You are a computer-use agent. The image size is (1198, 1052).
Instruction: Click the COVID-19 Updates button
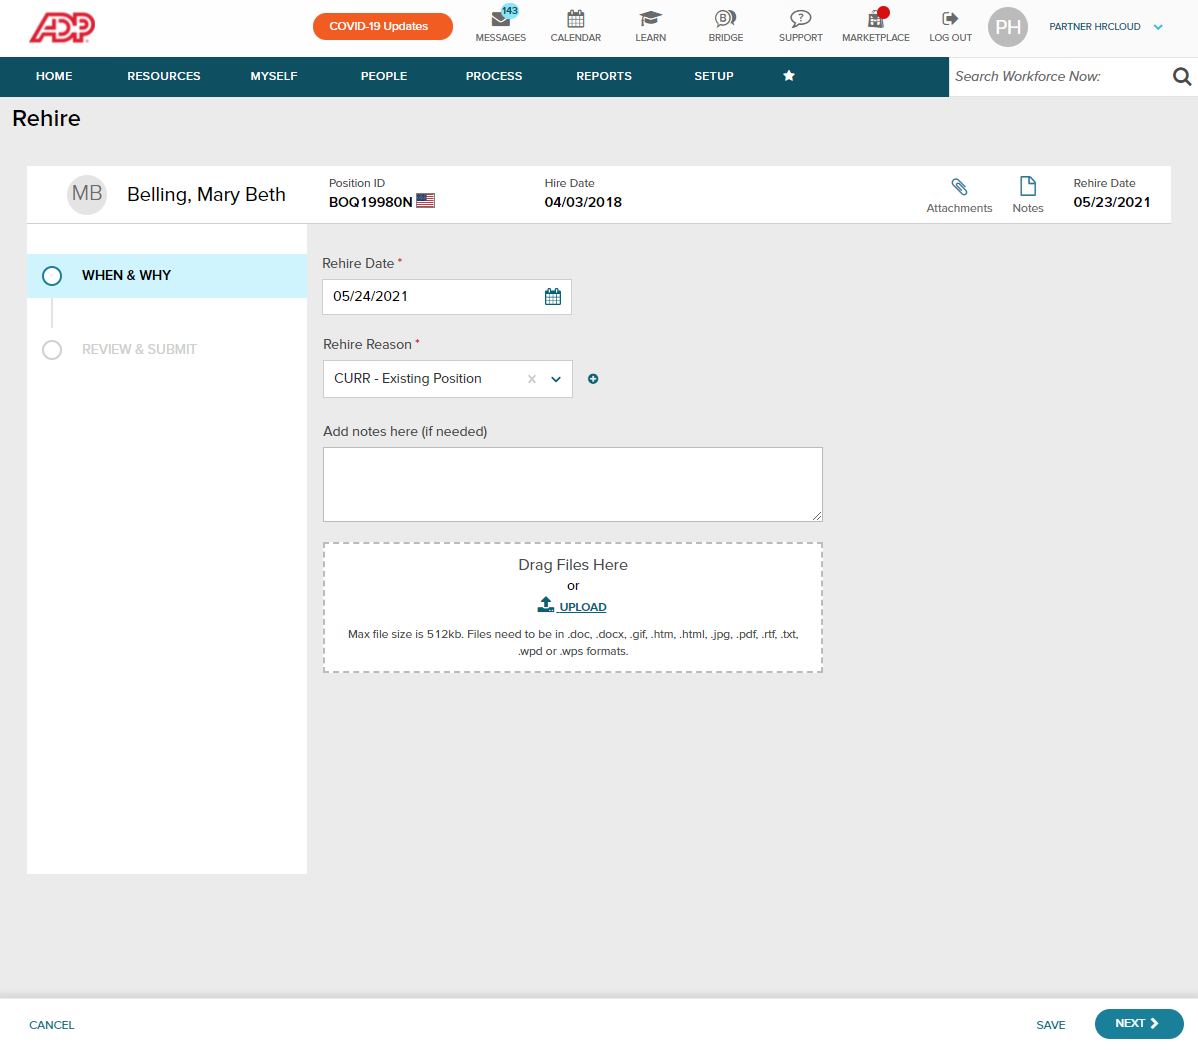click(382, 26)
